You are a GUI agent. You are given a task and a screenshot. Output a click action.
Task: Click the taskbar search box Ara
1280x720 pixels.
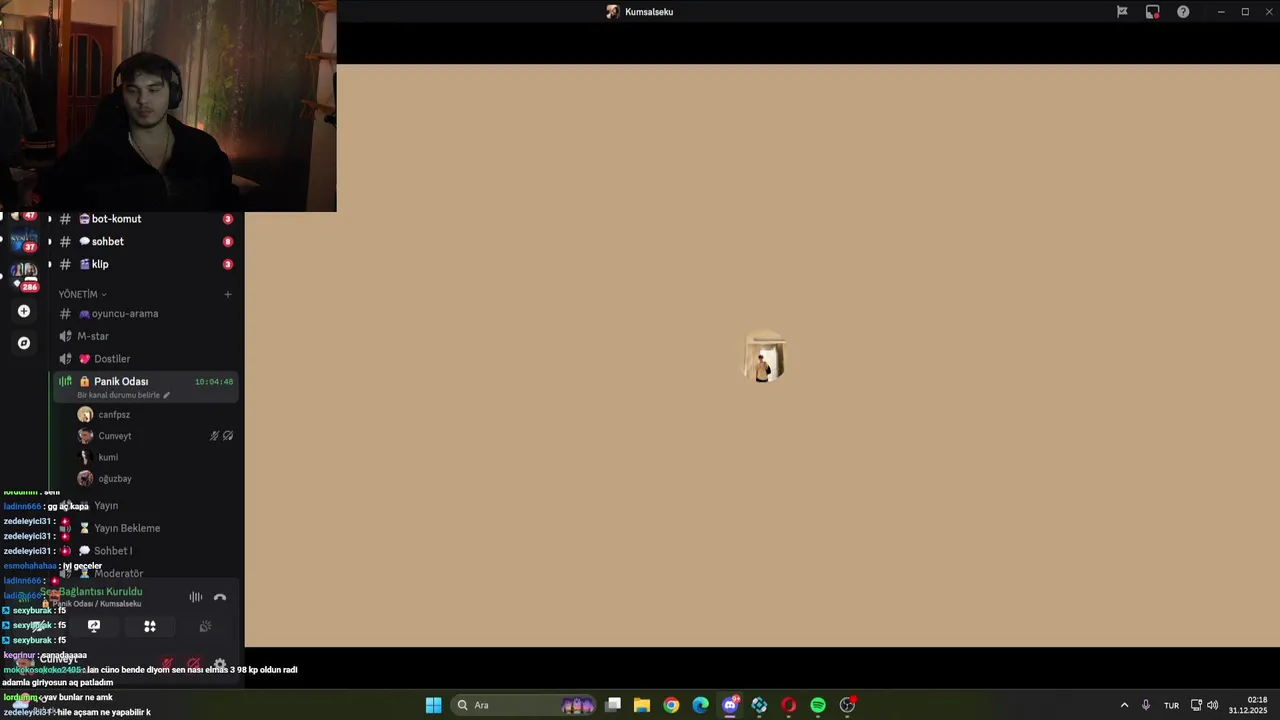[x=525, y=705]
